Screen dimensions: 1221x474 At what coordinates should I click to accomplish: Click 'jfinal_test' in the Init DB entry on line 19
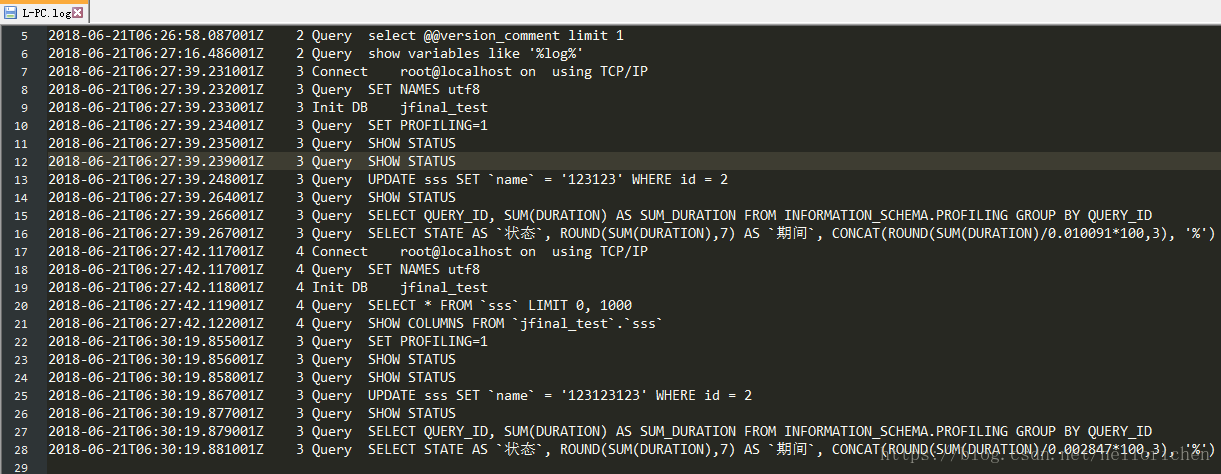click(x=444, y=287)
